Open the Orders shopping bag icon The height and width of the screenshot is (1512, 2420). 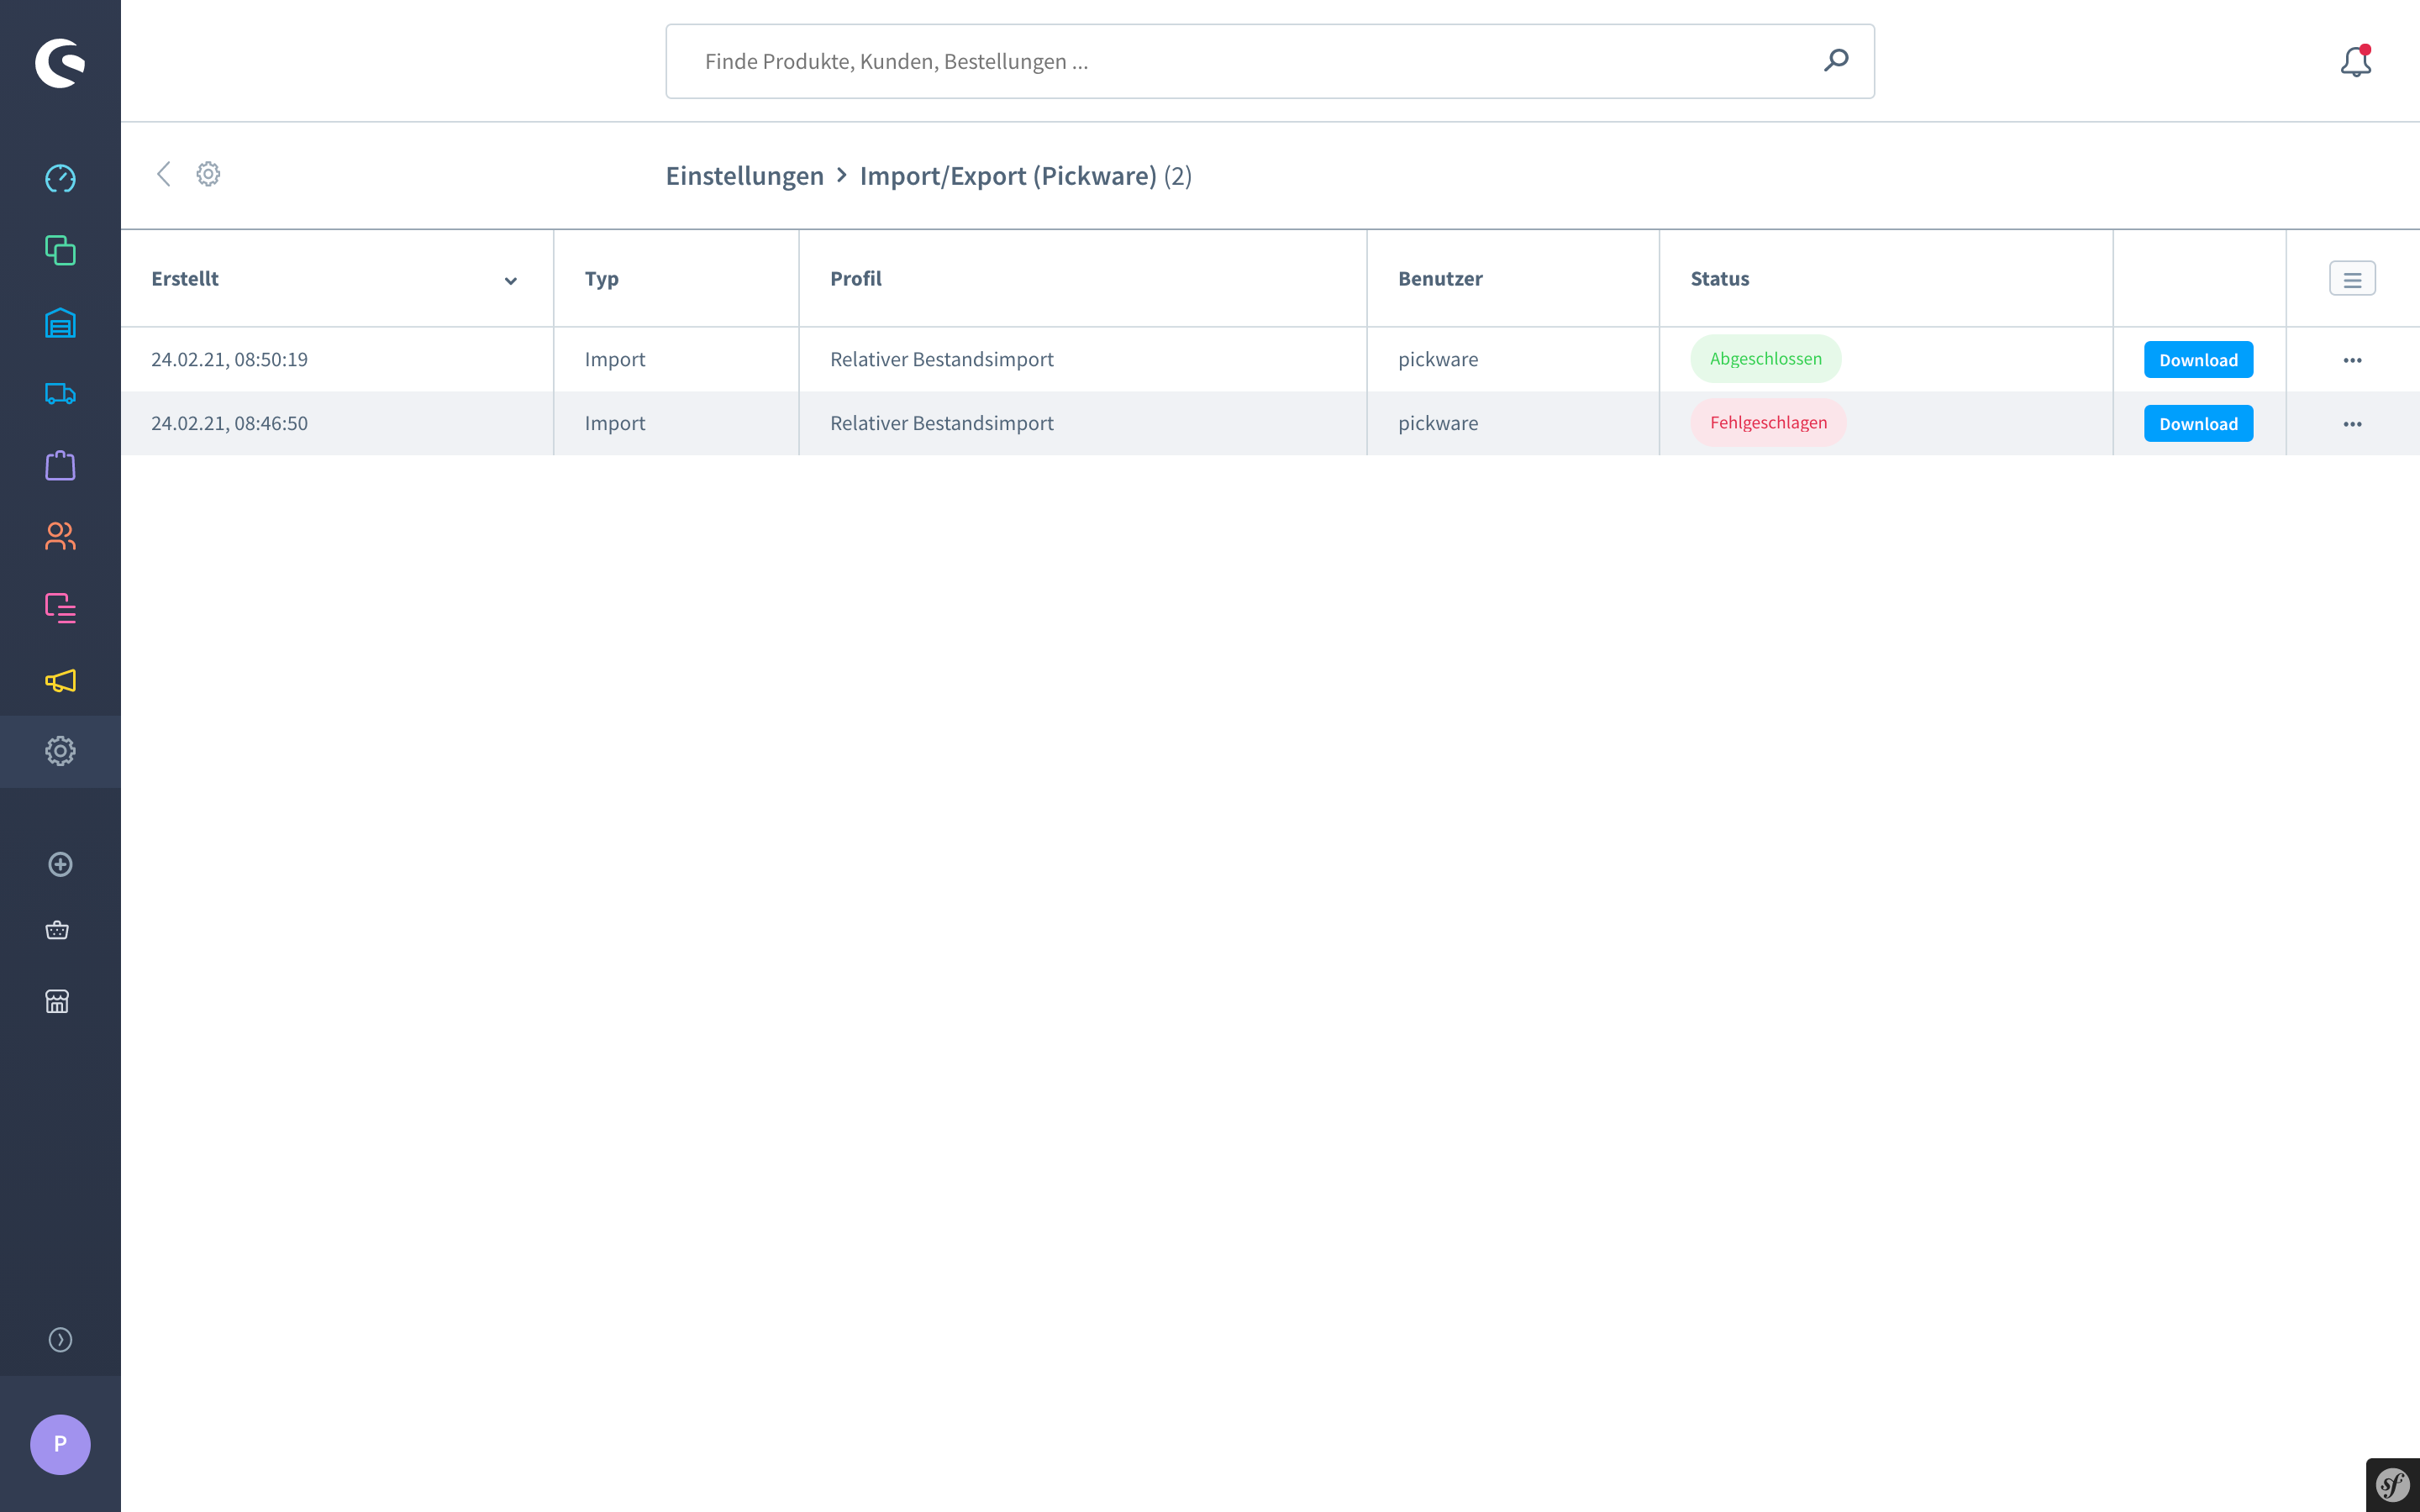coord(60,465)
